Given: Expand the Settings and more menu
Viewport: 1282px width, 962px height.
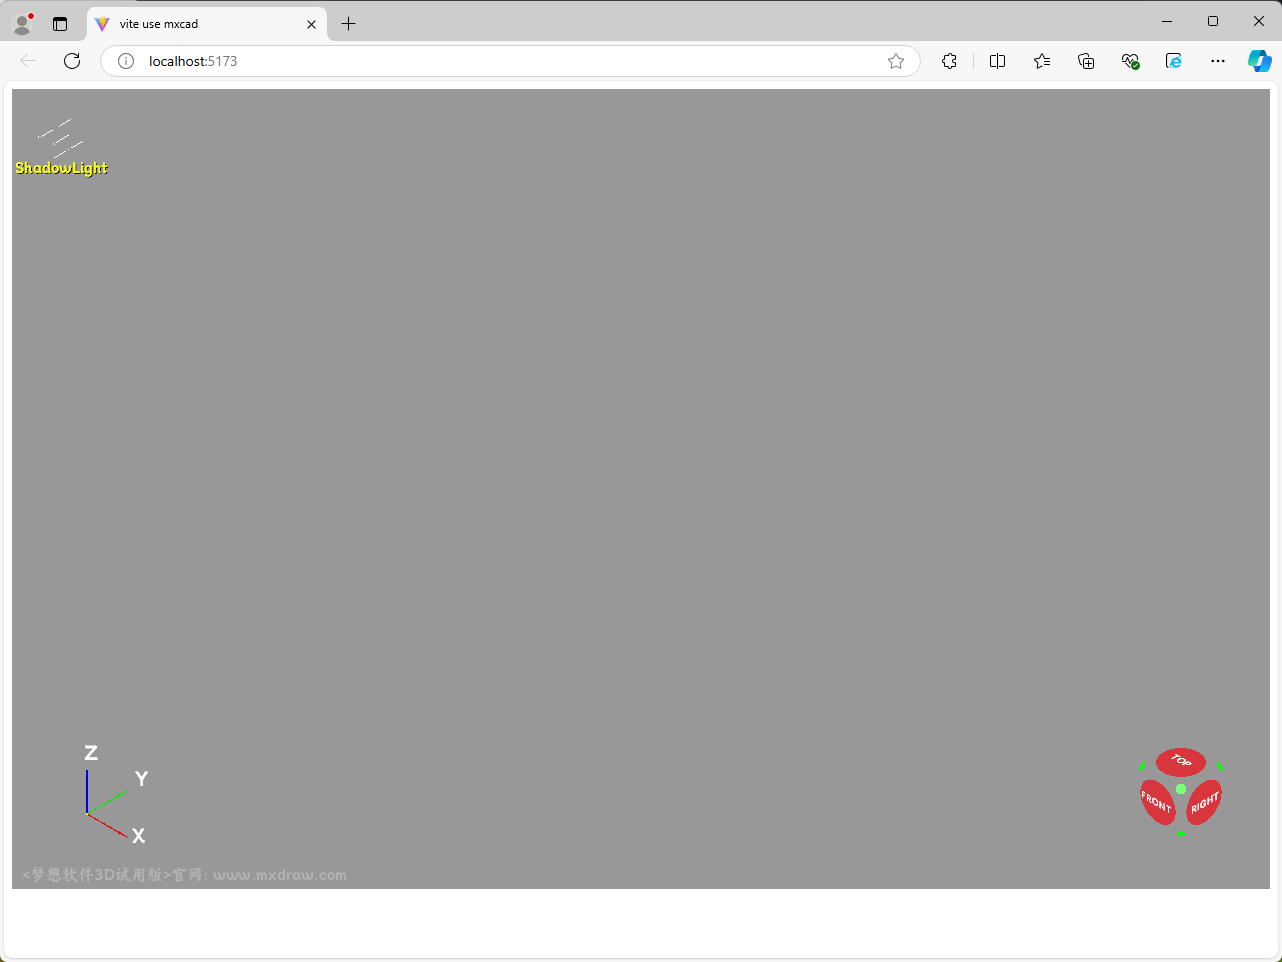Looking at the screenshot, I should pyautogui.click(x=1217, y=61).
